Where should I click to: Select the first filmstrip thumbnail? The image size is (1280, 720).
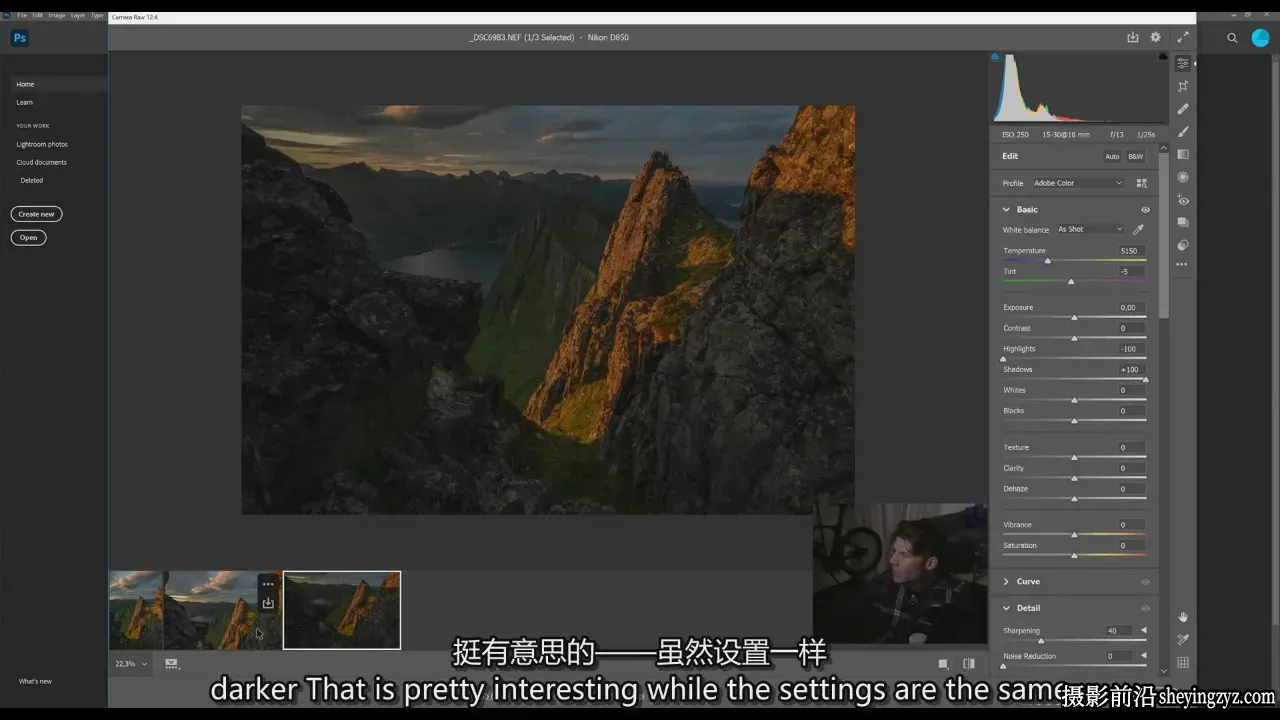136,610
